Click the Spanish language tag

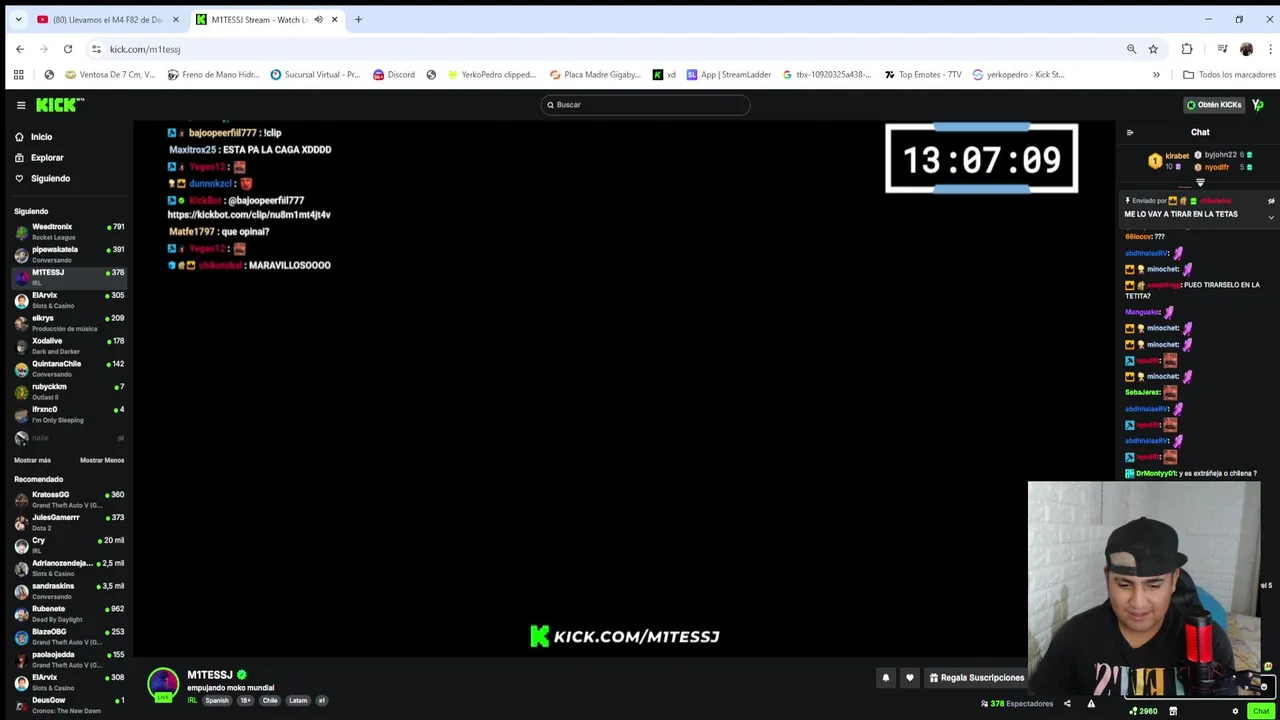click(x=217, y=701)
